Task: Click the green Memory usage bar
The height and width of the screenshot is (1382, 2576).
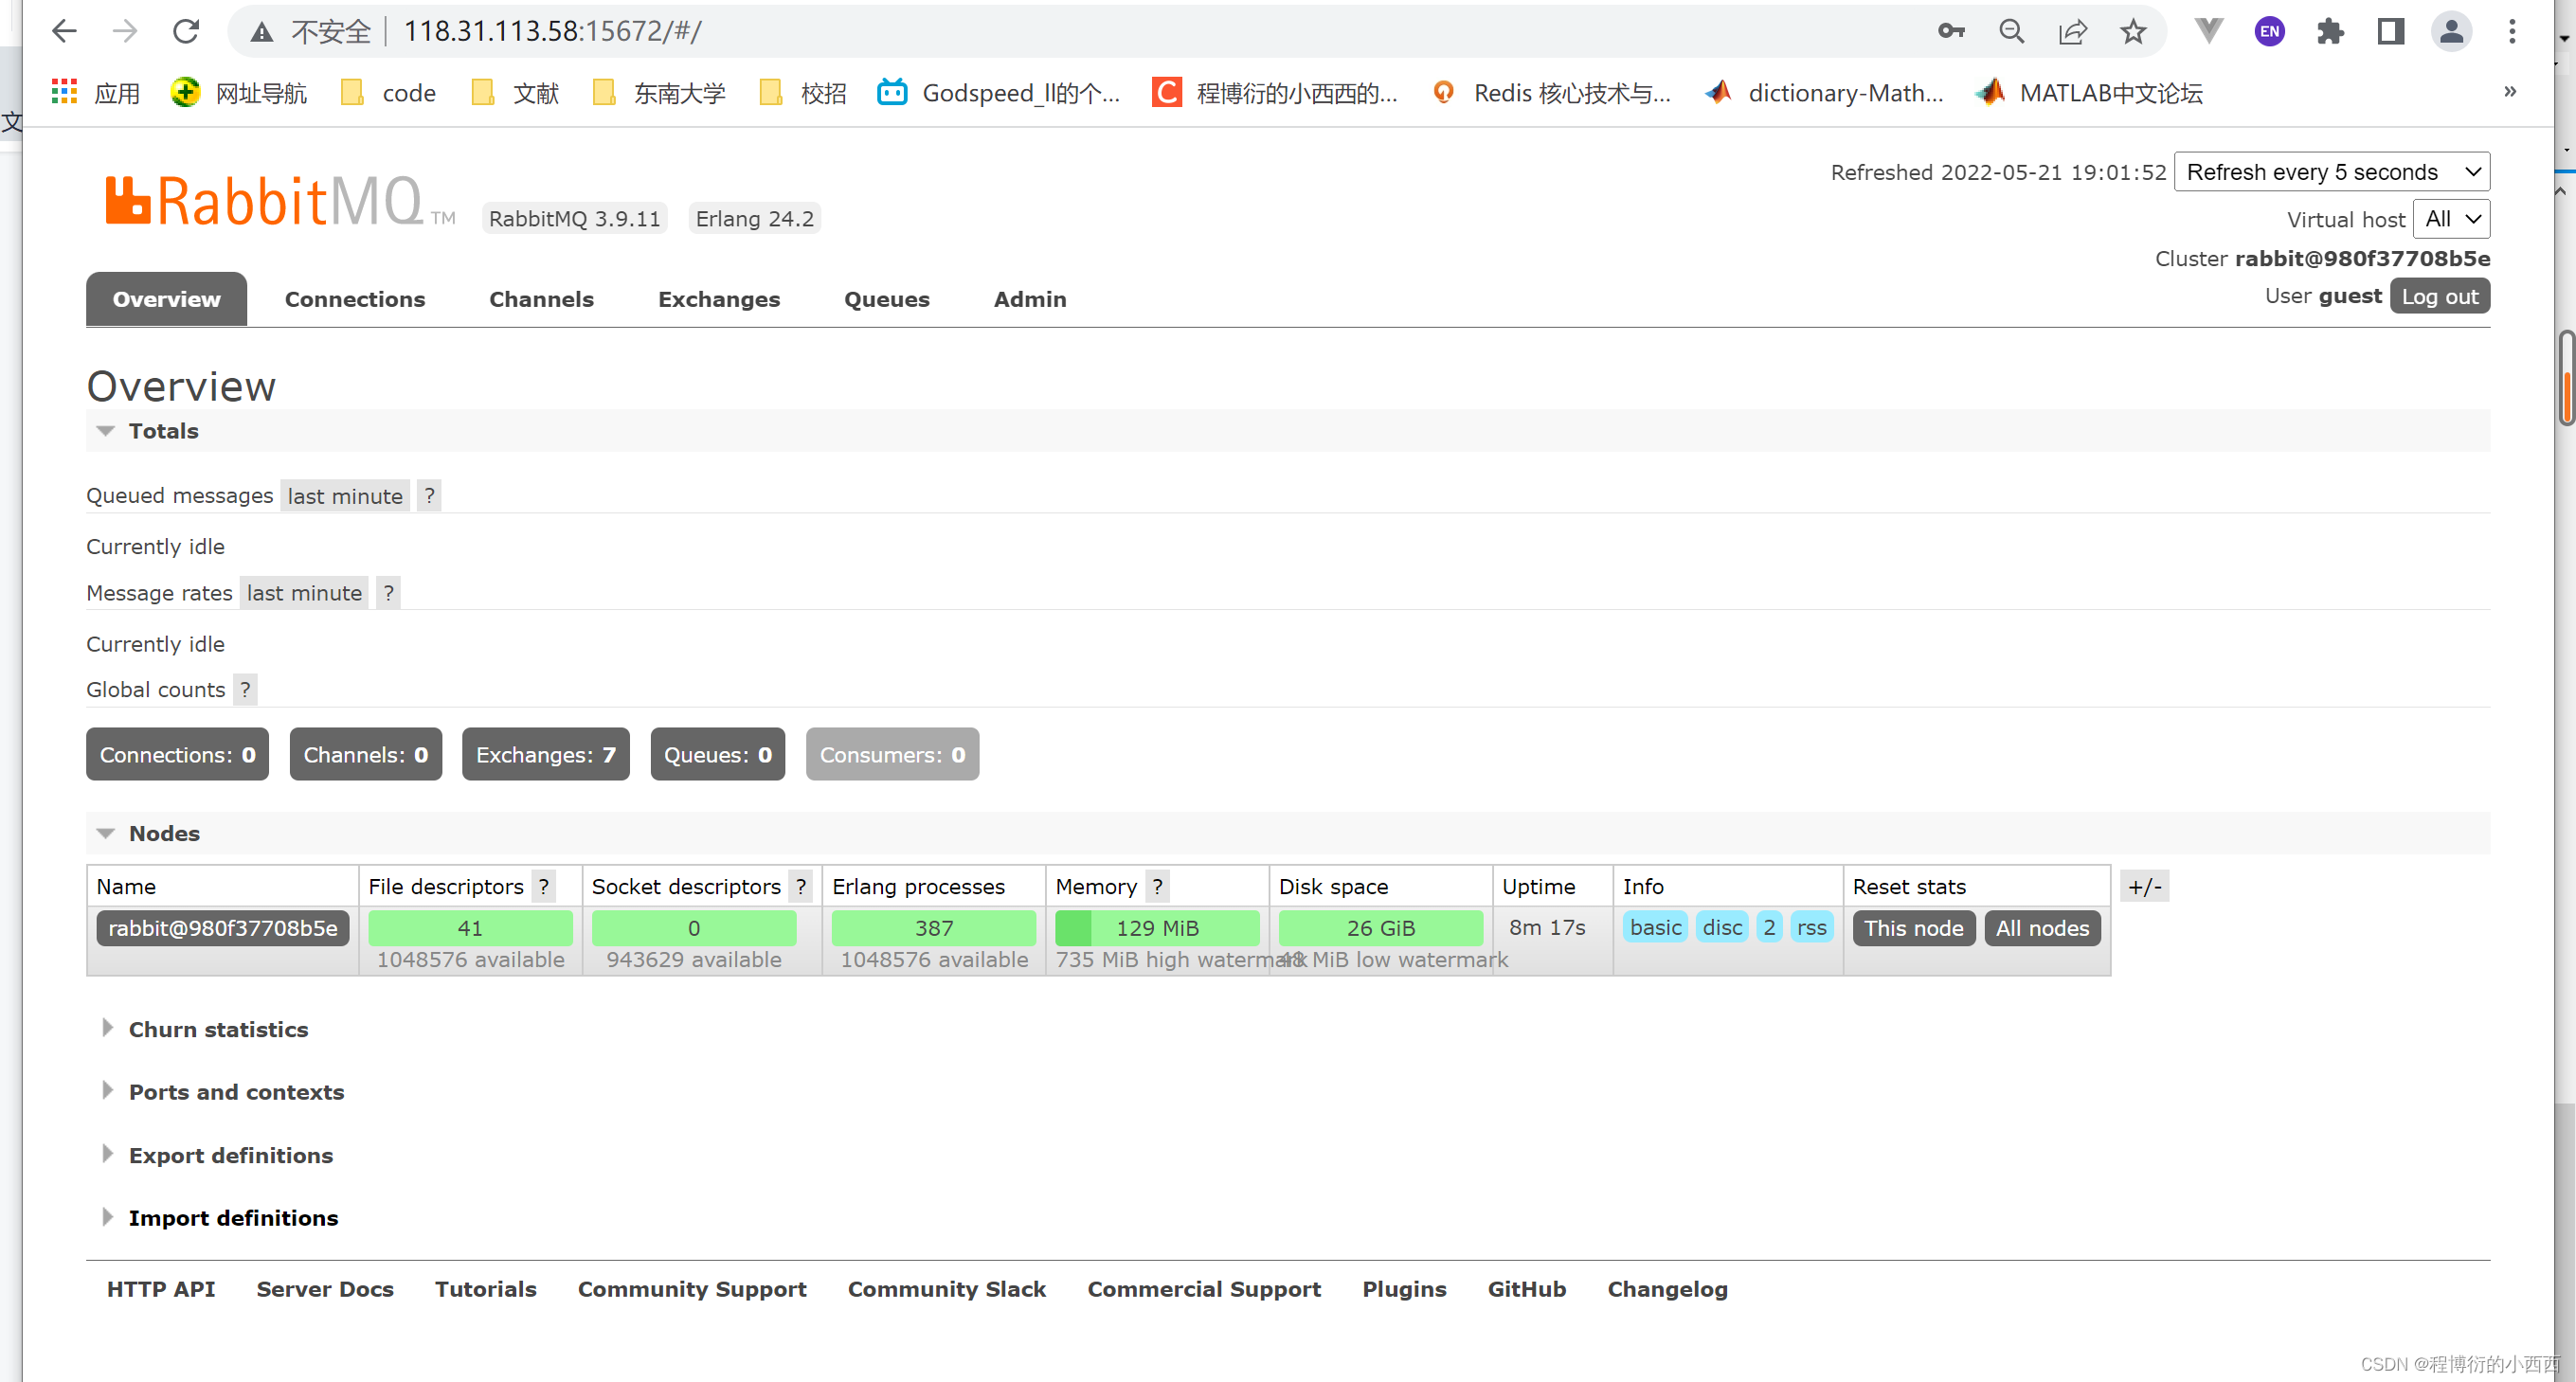Action: 1157,928
